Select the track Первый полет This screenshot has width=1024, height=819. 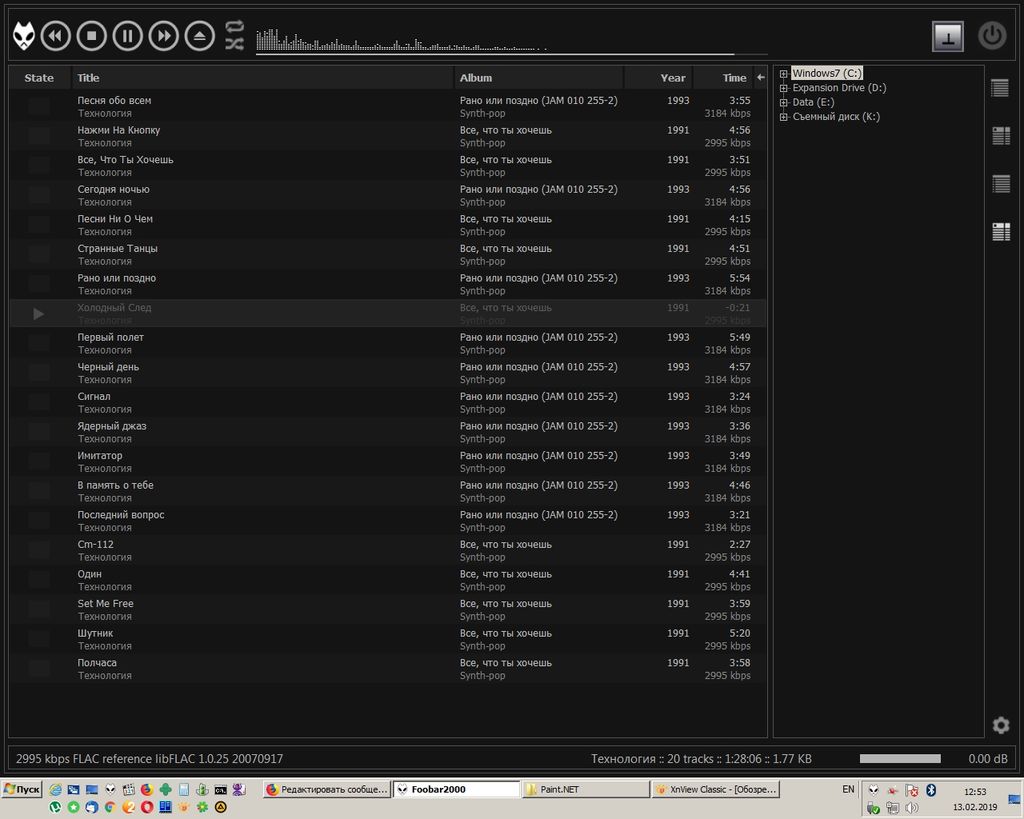(388, 344)
